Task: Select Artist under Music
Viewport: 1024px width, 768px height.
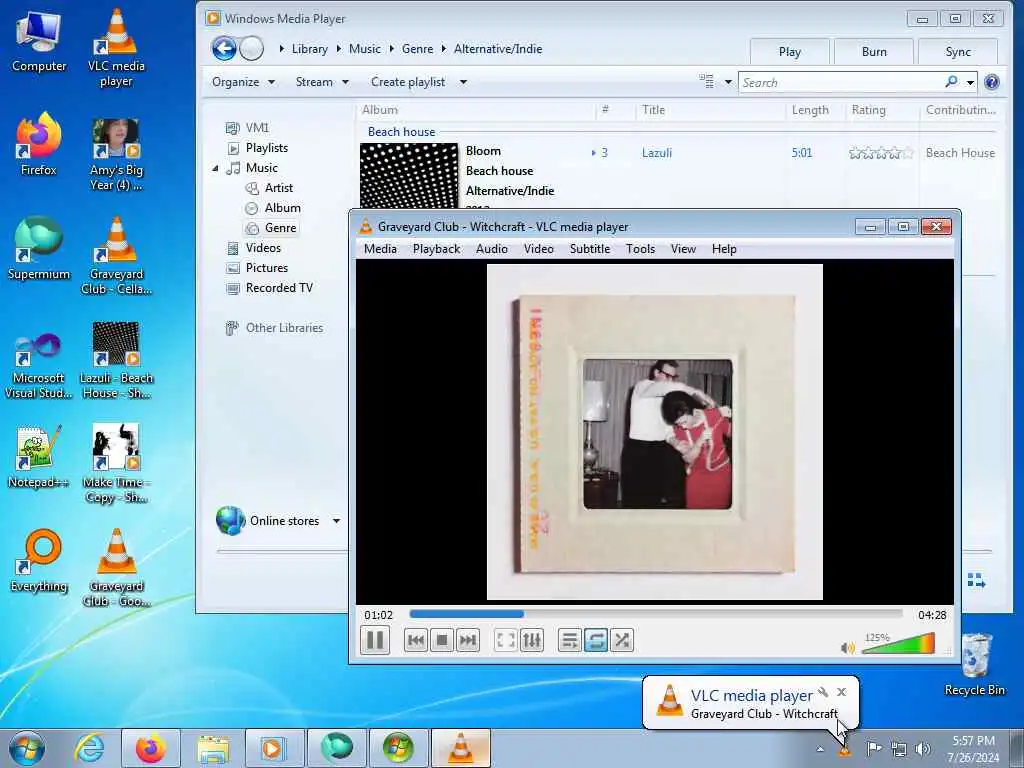Action: (x=278, y=187)
